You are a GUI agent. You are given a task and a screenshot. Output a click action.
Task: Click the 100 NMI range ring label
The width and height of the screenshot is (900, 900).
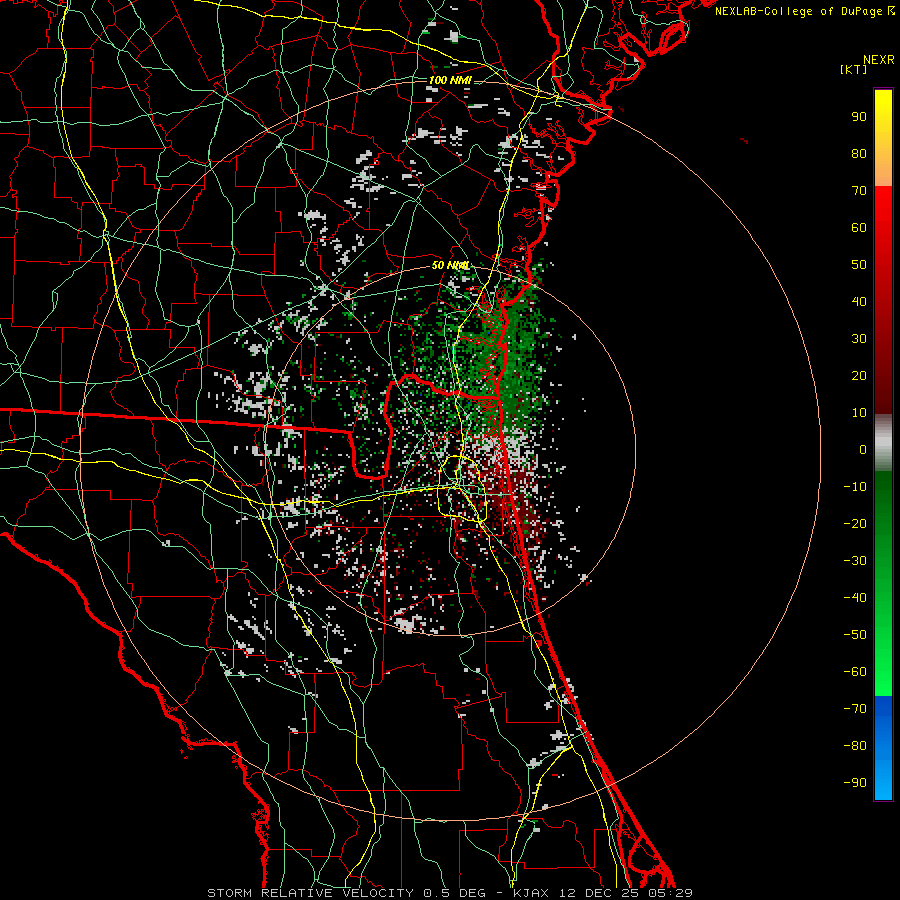click(x=450, y=80)
